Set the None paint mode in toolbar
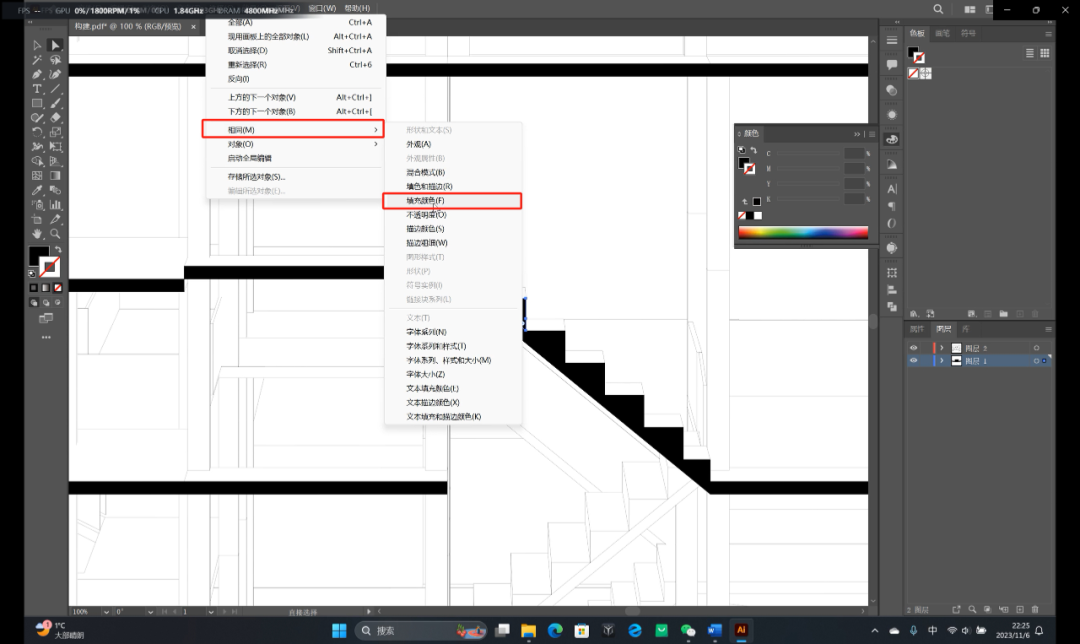 (x=58, y=287)
